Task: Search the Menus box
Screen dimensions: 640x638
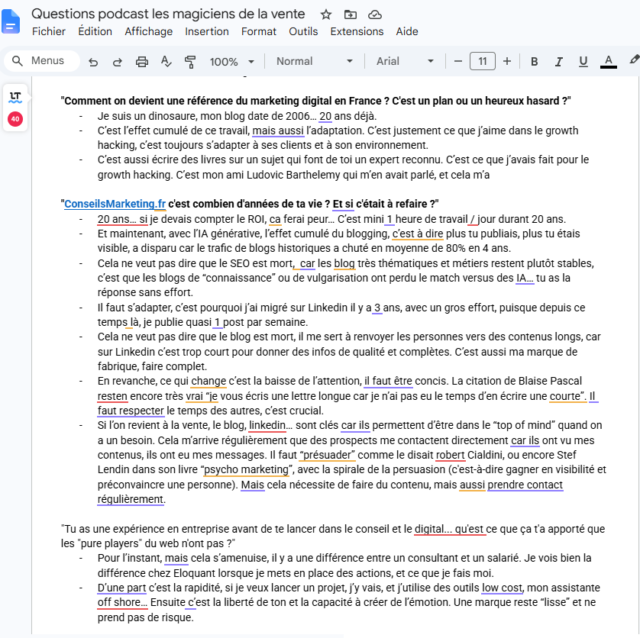Action: click(41, 61)
